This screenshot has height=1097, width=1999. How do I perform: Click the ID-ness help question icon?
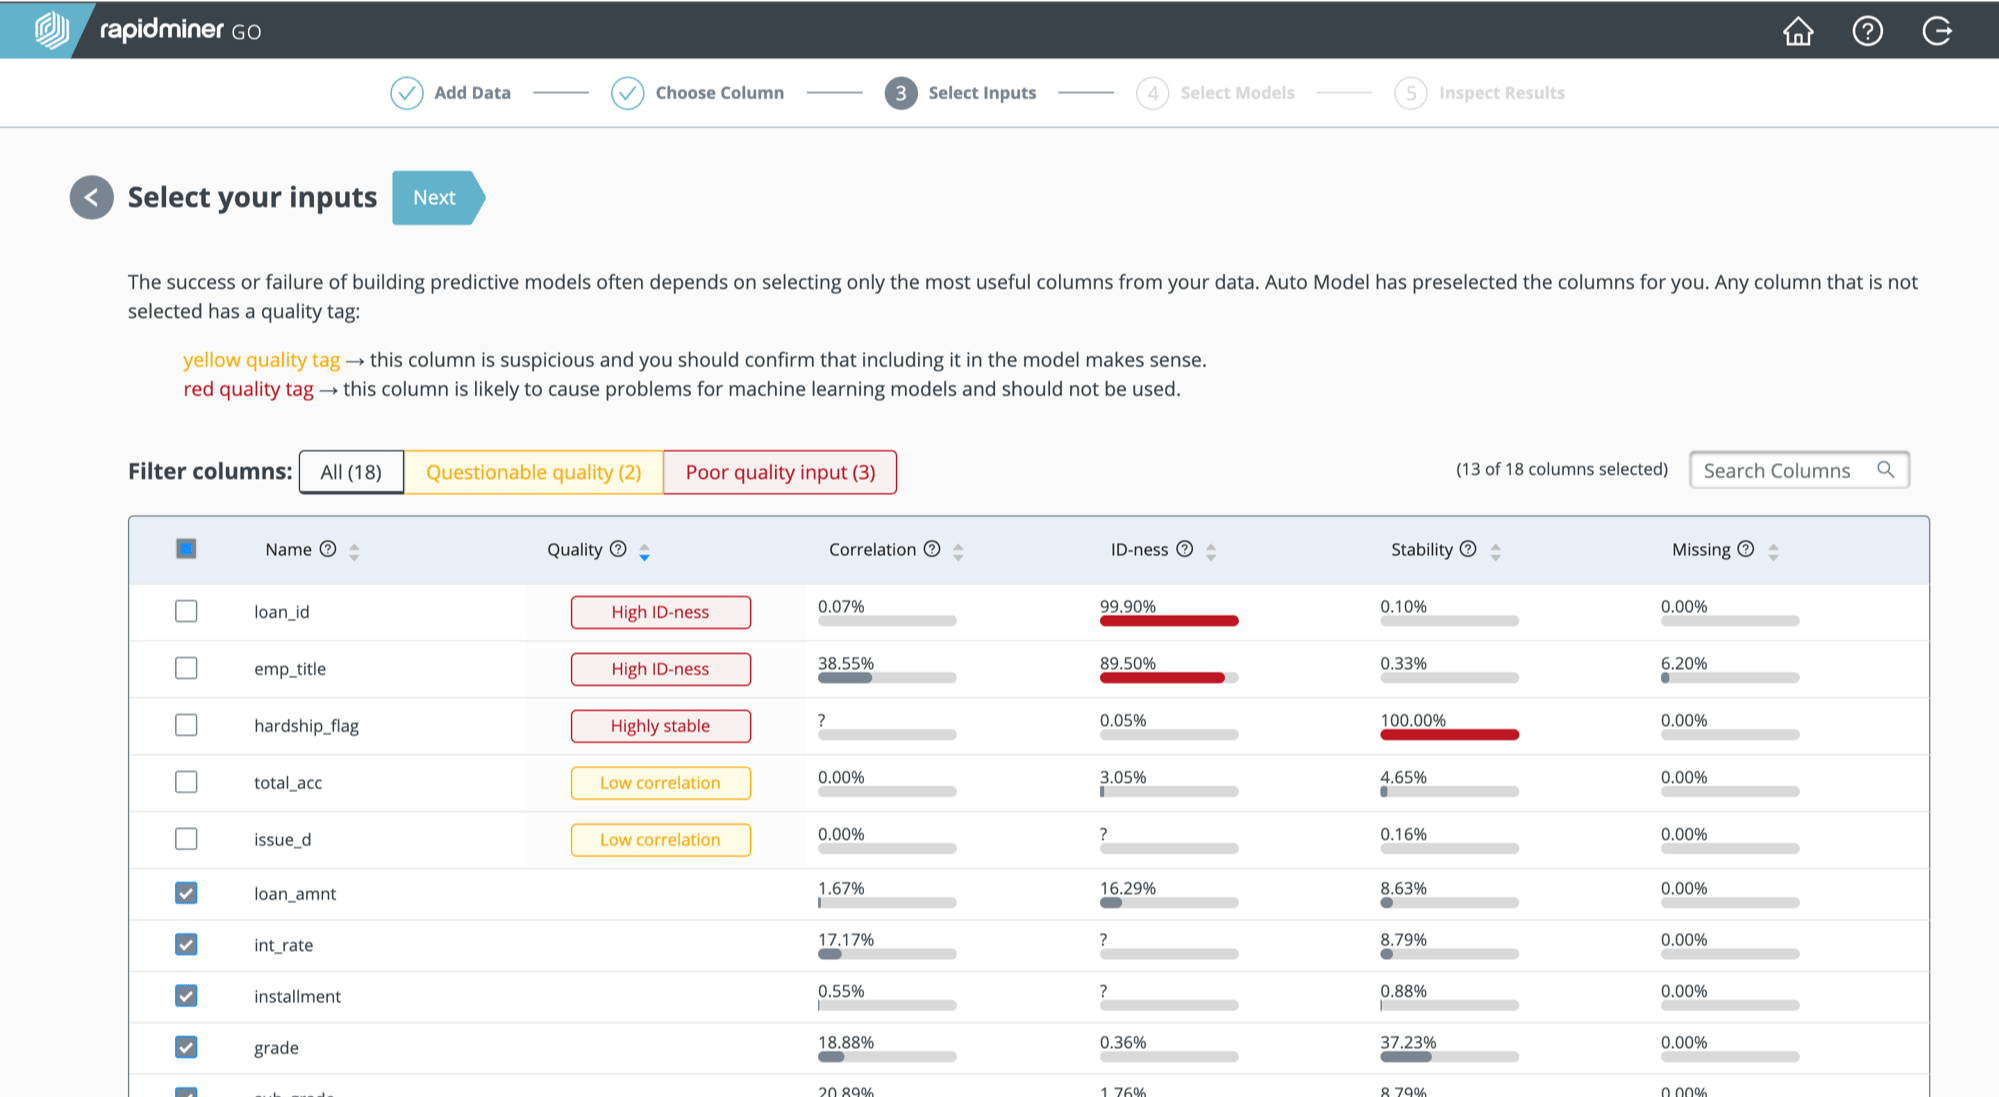1185,548
